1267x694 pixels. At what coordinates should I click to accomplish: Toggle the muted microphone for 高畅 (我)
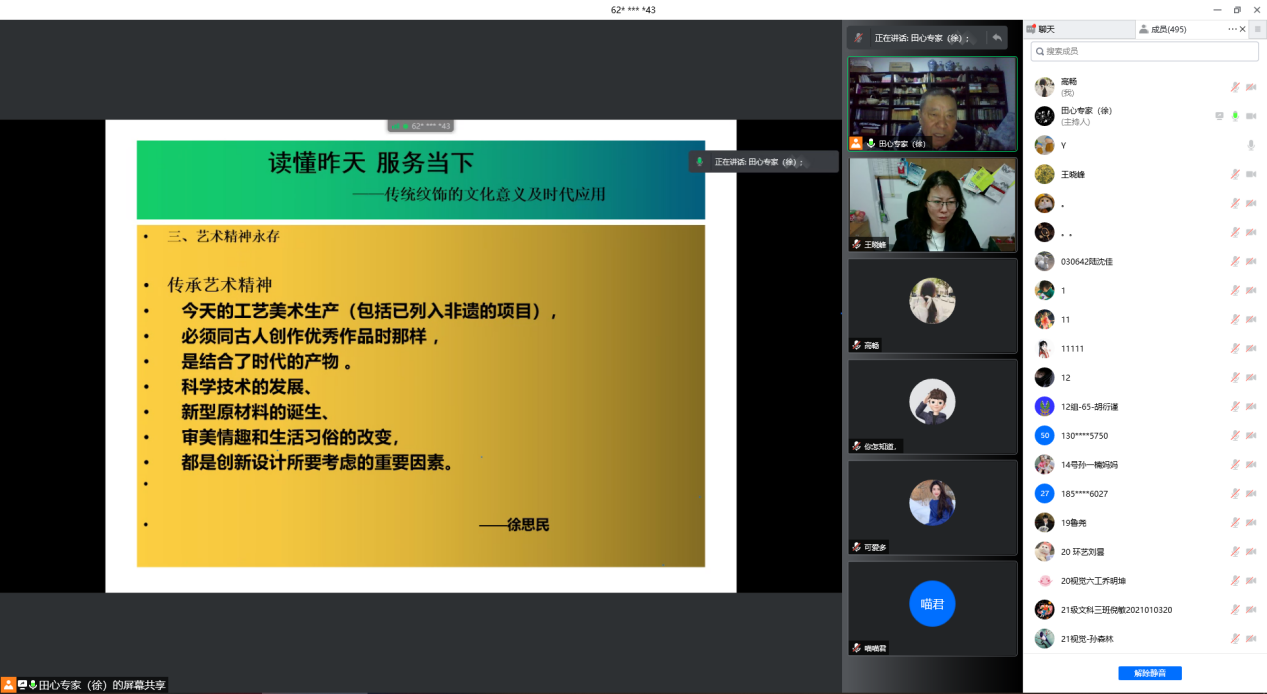tap(1235, 87)
